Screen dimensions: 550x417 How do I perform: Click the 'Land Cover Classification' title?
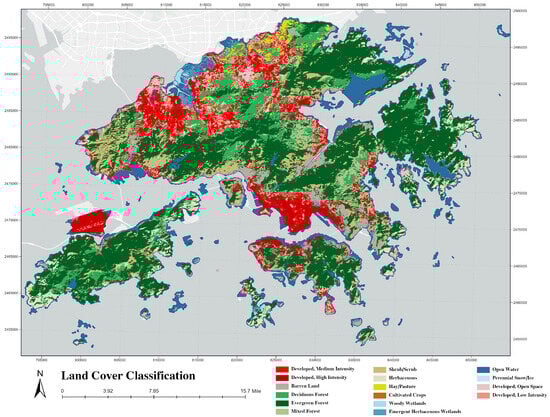(128, 376)
